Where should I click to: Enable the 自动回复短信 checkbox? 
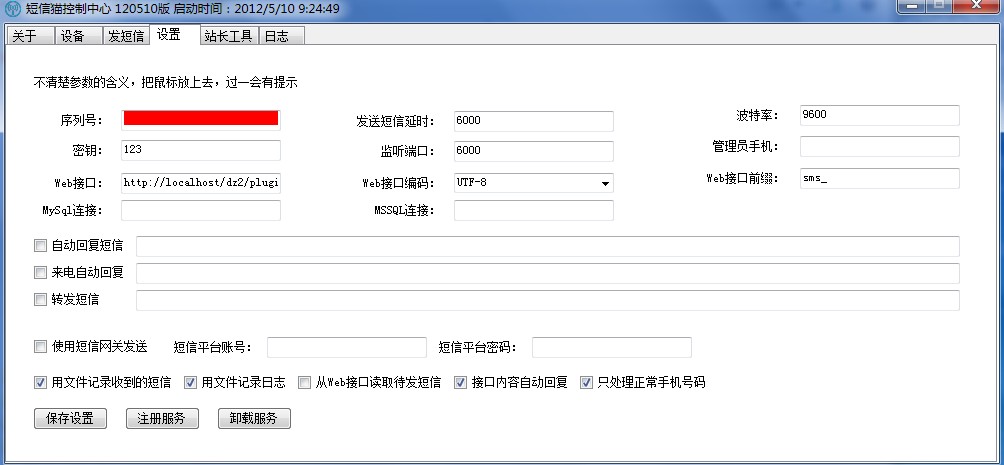click(40, 245)
